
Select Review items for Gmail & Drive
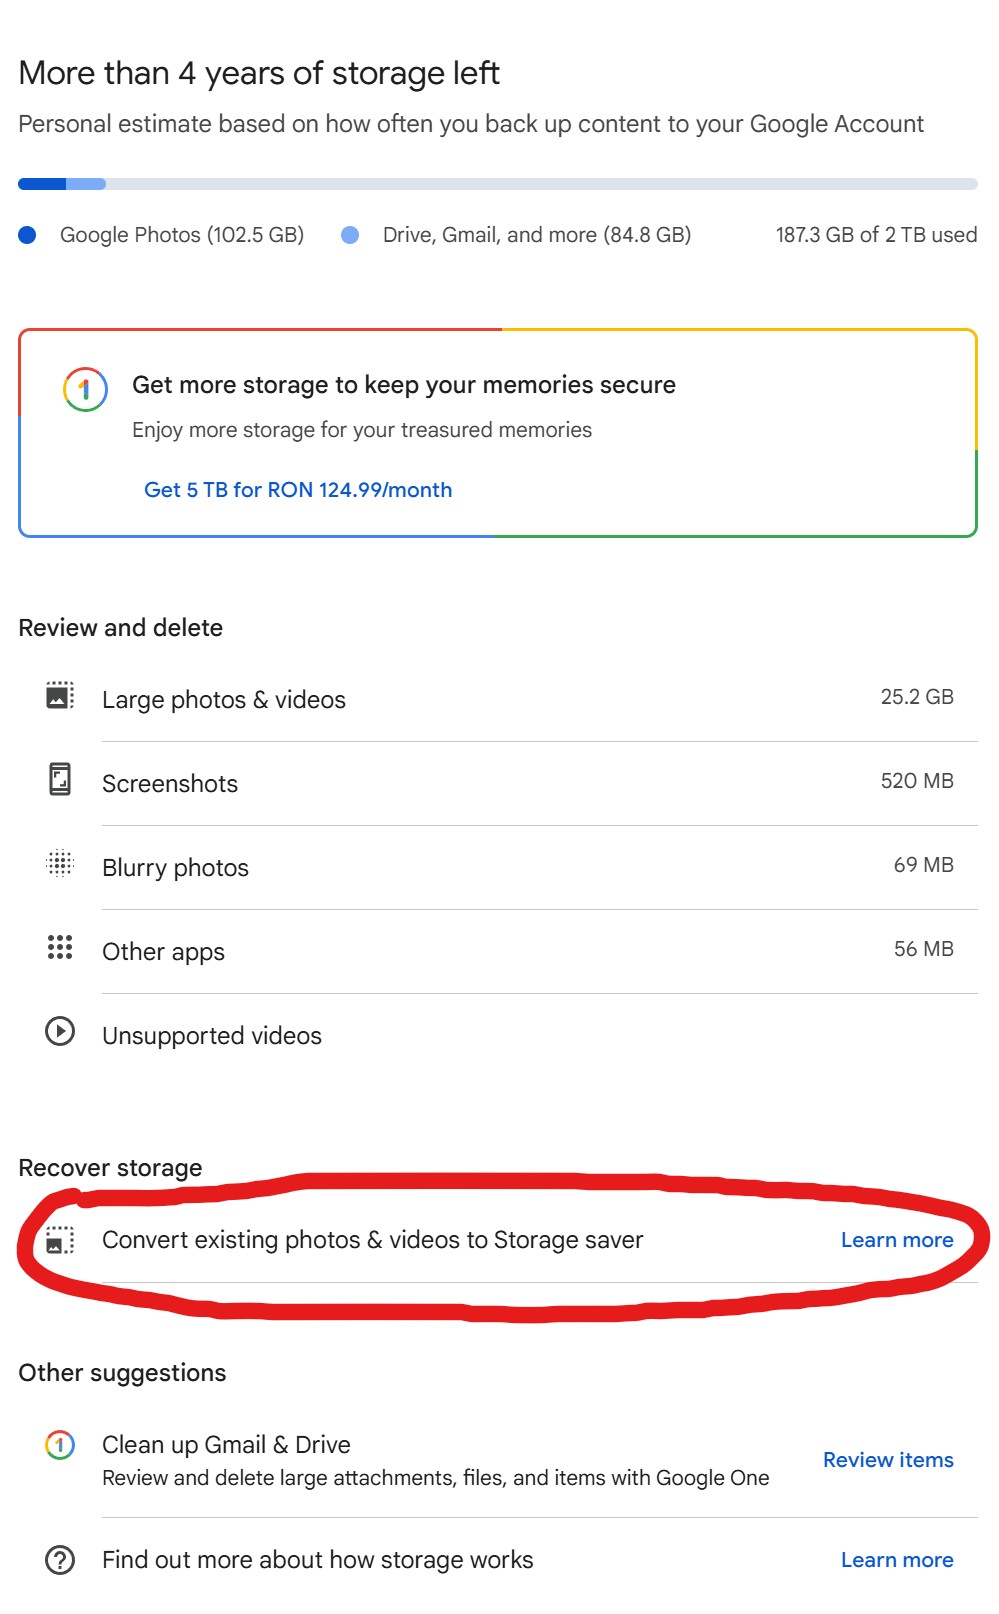pyautogui.click(x=888, y=1460)
